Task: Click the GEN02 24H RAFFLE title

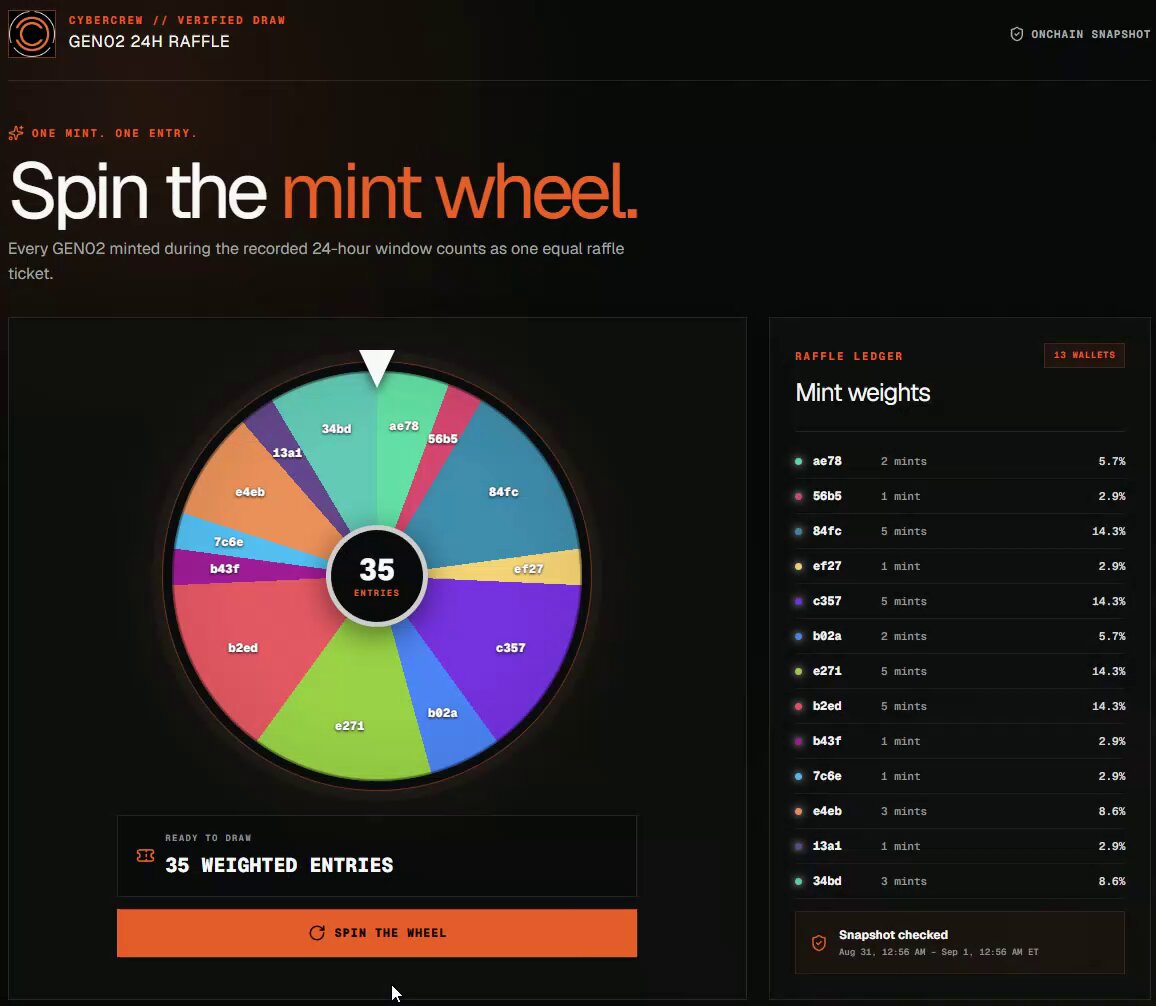Action: pos(149,41)
